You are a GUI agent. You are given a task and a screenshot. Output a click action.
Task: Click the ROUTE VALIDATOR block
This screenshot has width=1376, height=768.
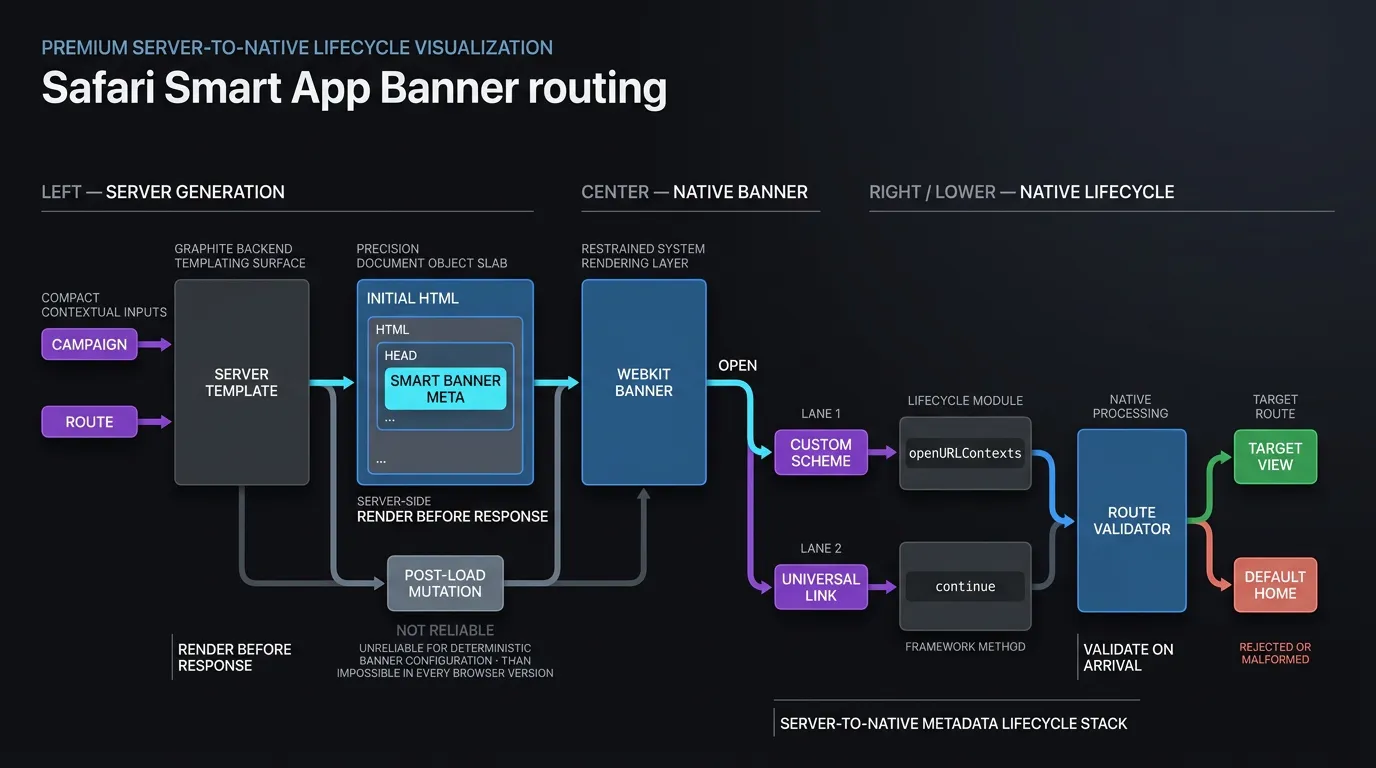(x=1132, y=520)
